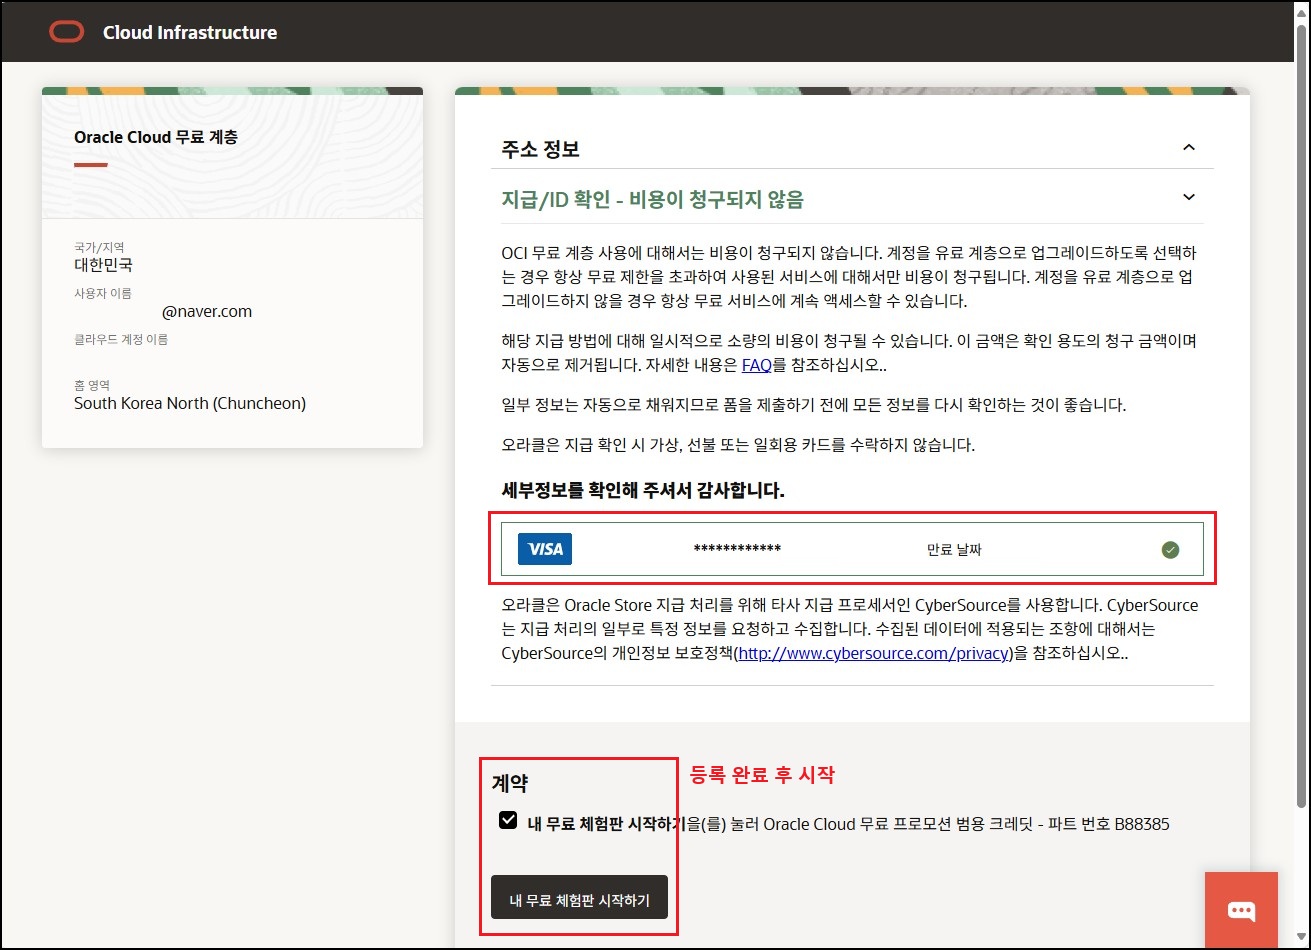1311x950 pixels.
Task: Click the 클라우드 계정 이름 label
Action: [x=121, y=339]
